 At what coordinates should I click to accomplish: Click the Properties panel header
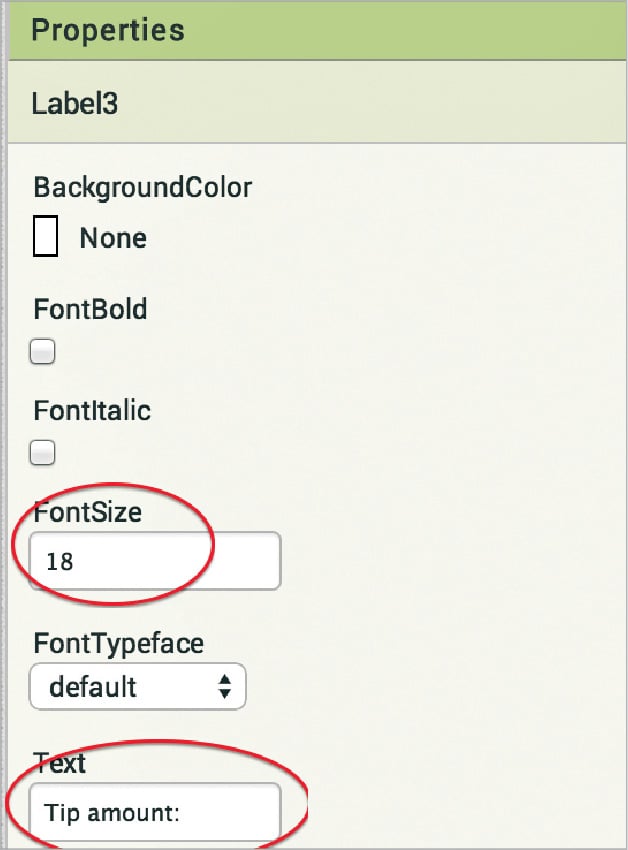[x=108, y=29]
